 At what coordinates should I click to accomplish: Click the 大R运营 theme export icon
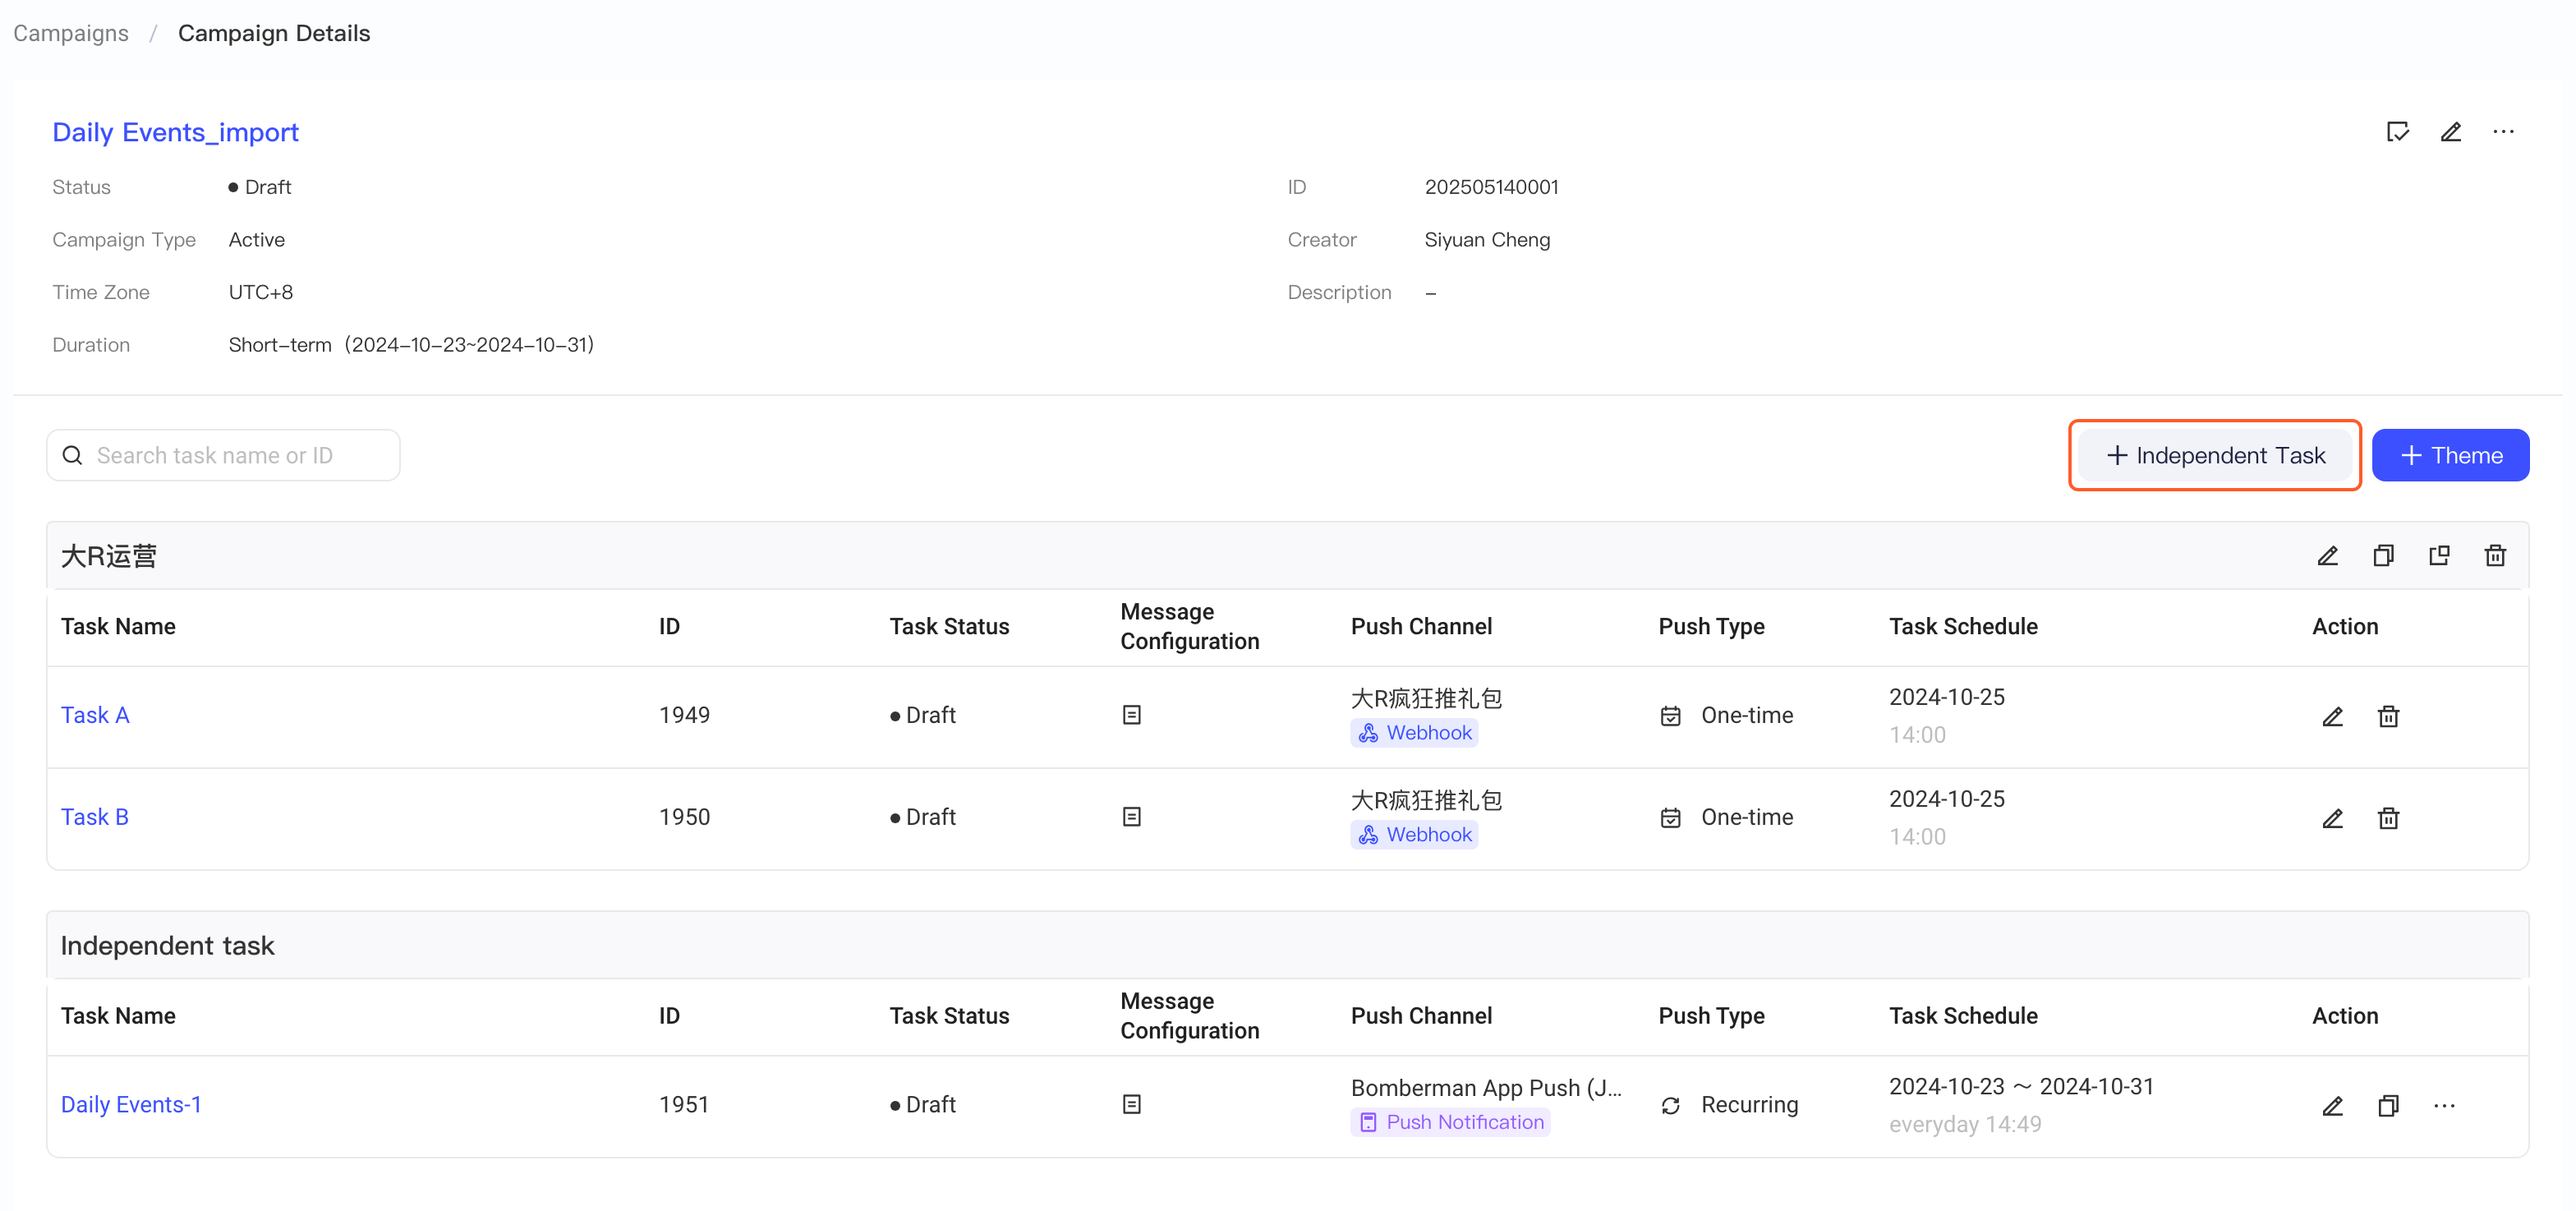2439,556
